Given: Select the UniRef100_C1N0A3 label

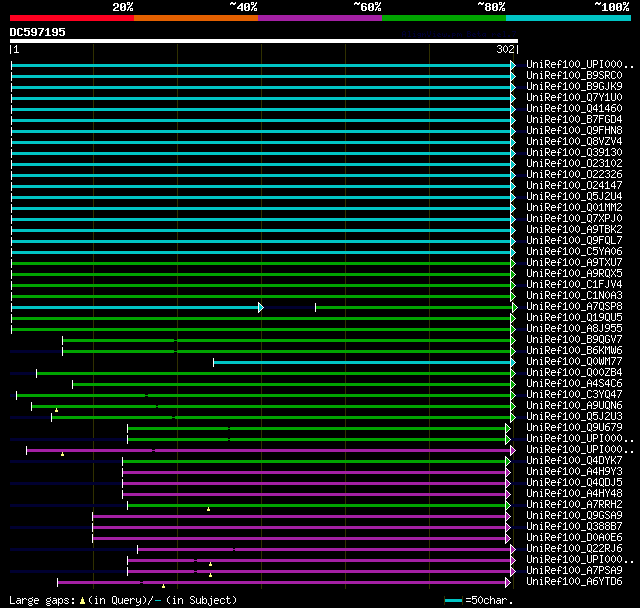Looking at the screenshot, I should coord(574,296).
